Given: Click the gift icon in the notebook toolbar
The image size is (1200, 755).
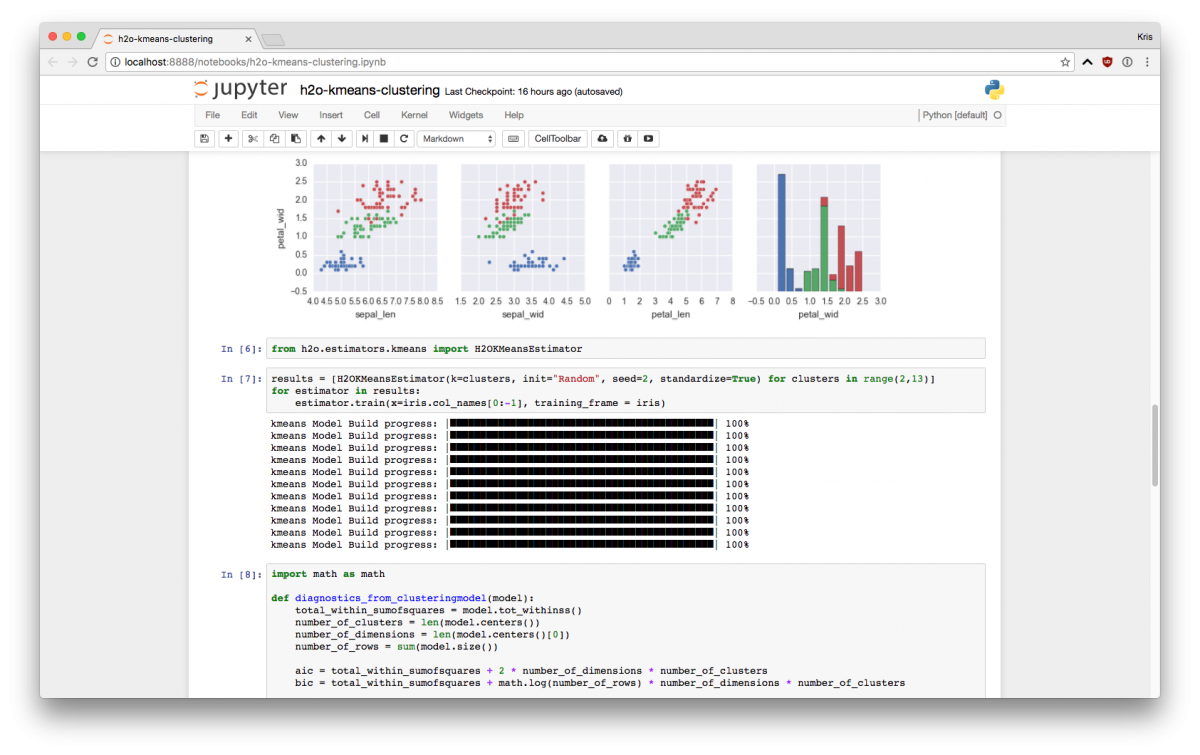Looking at the screenshot, I should tap(627, 139).
